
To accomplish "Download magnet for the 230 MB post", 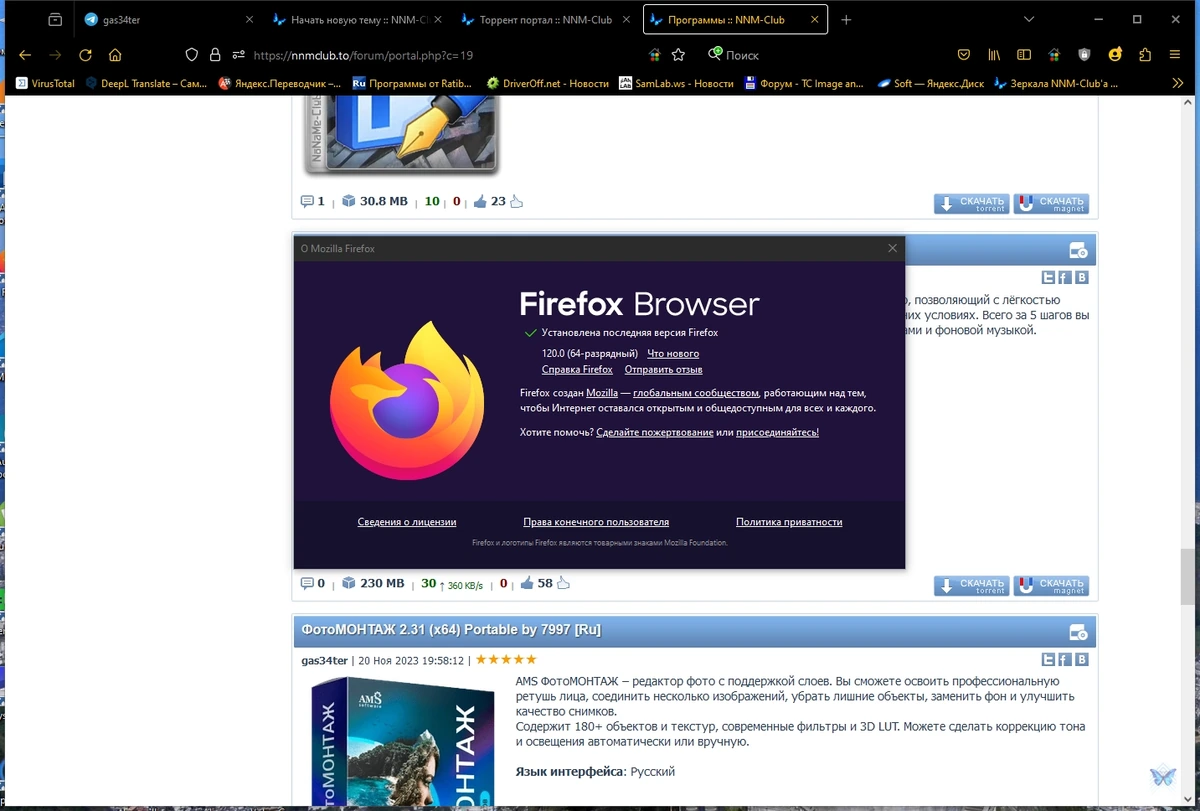I will coord(1051,586).
